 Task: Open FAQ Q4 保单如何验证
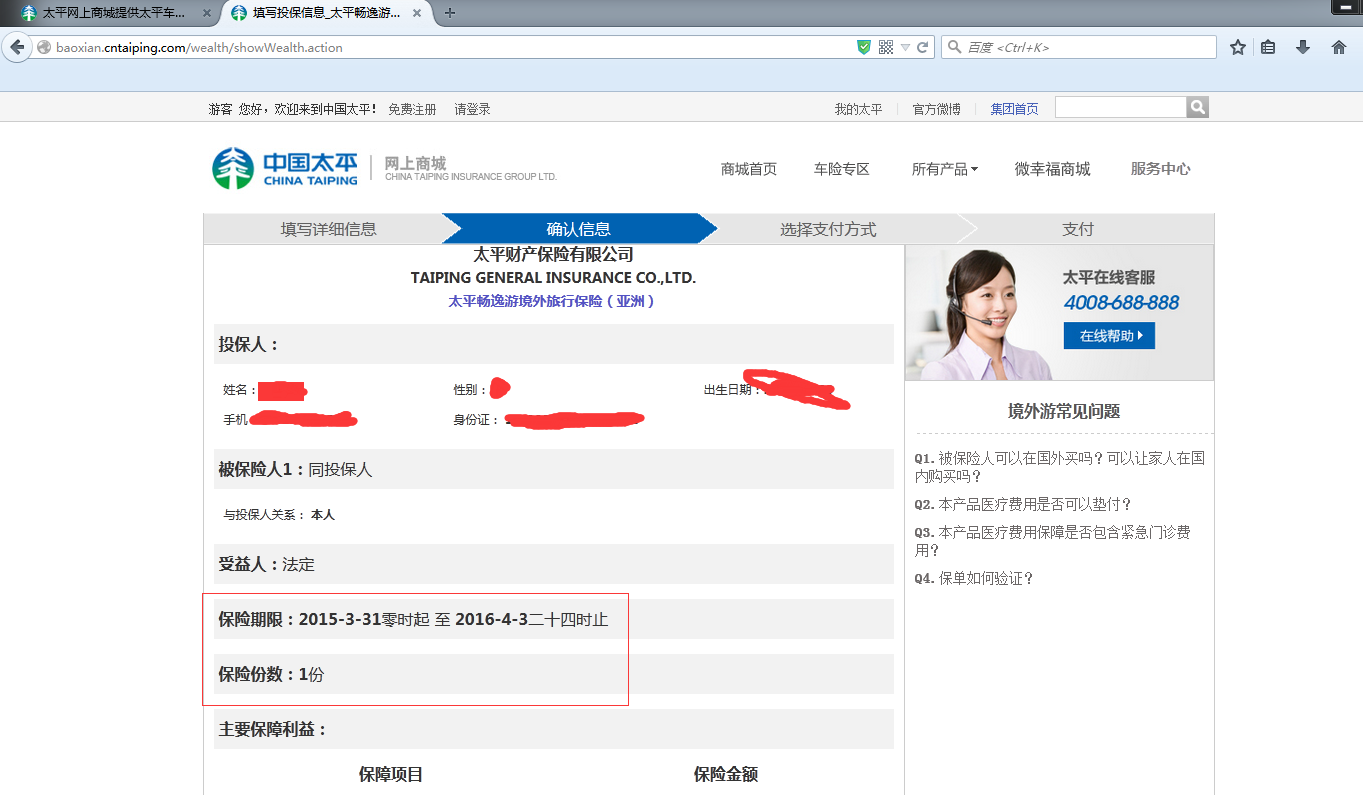click(x=974, y=578)
